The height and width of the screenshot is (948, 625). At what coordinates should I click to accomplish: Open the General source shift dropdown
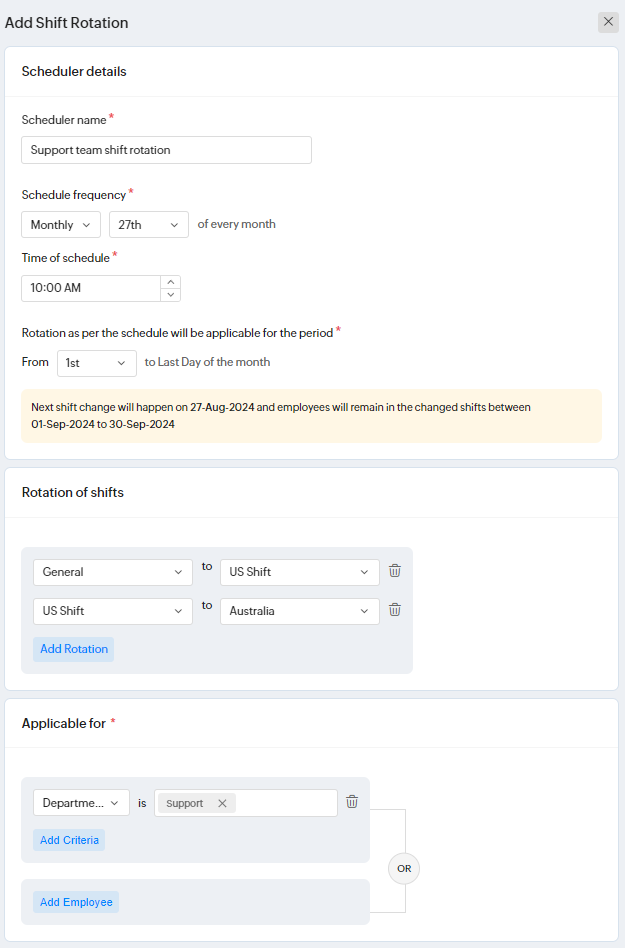(x=113, y=572)
